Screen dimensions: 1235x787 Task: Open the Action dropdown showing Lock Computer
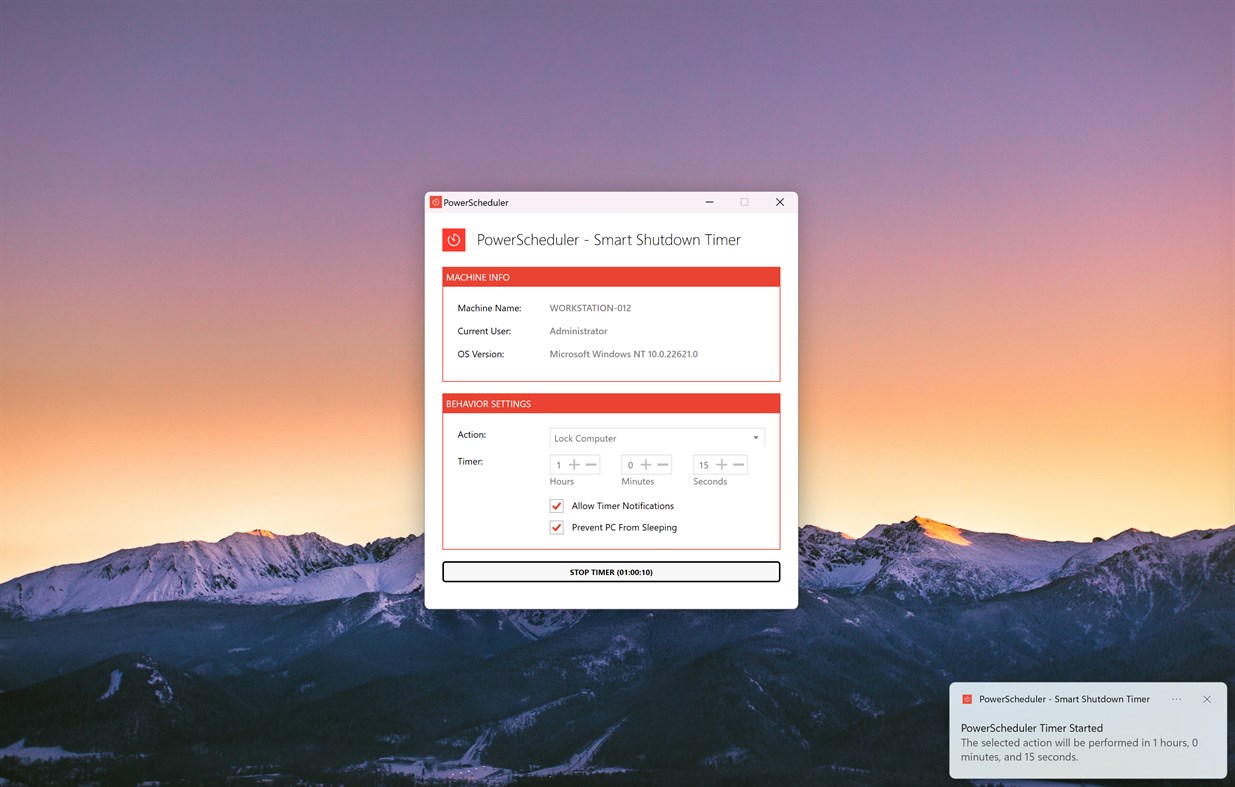tap(657, 438)
